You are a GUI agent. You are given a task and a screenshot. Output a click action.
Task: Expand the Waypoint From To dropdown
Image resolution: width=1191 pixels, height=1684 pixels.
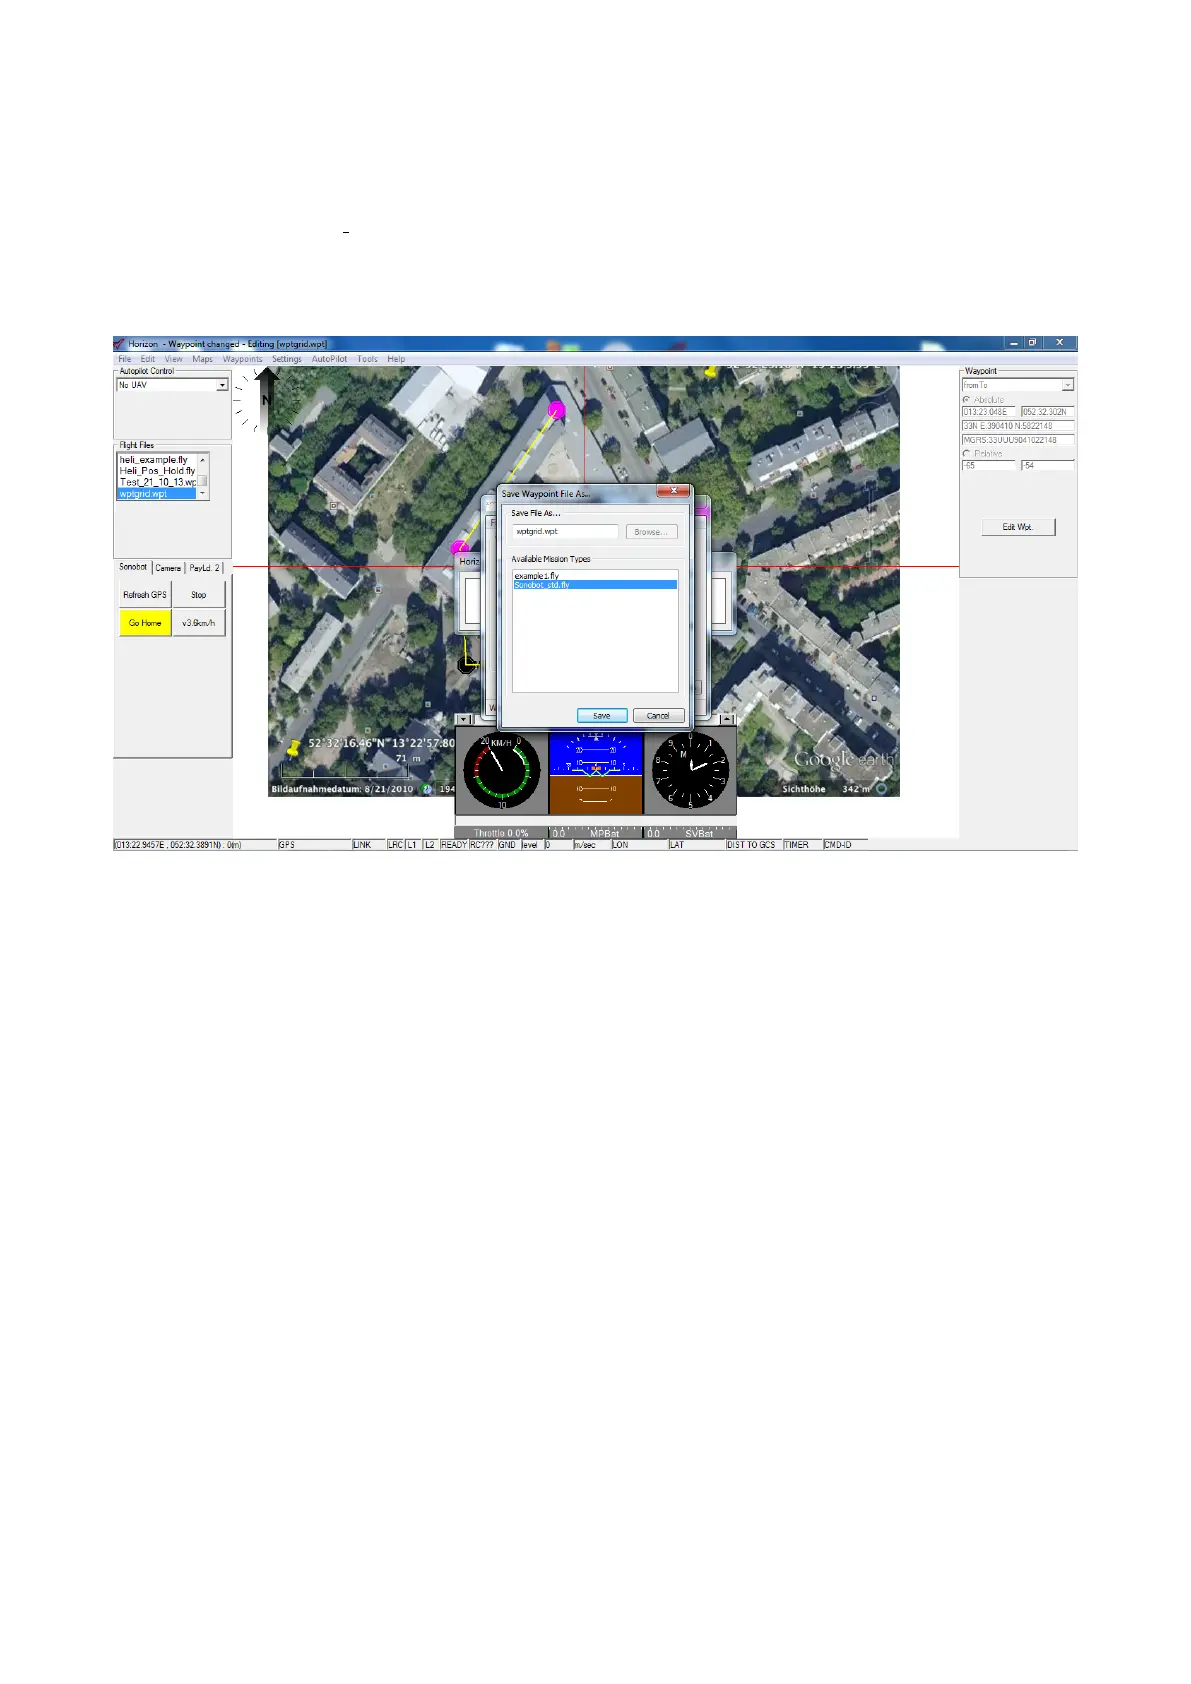1068,385
